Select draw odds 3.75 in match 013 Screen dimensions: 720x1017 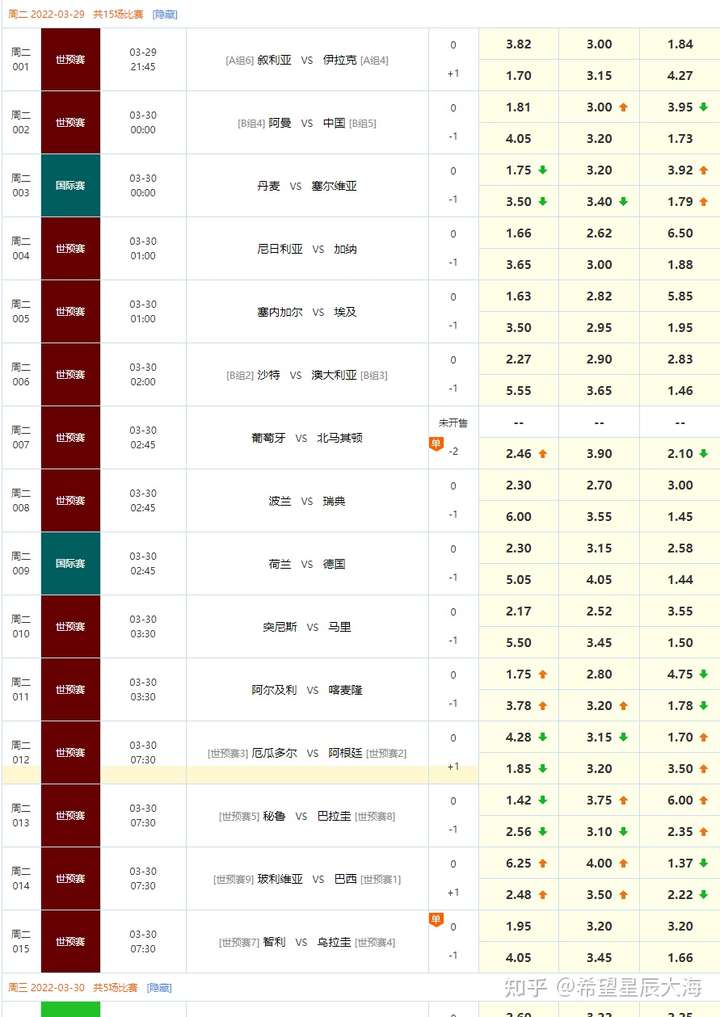[x=599, y=800]
